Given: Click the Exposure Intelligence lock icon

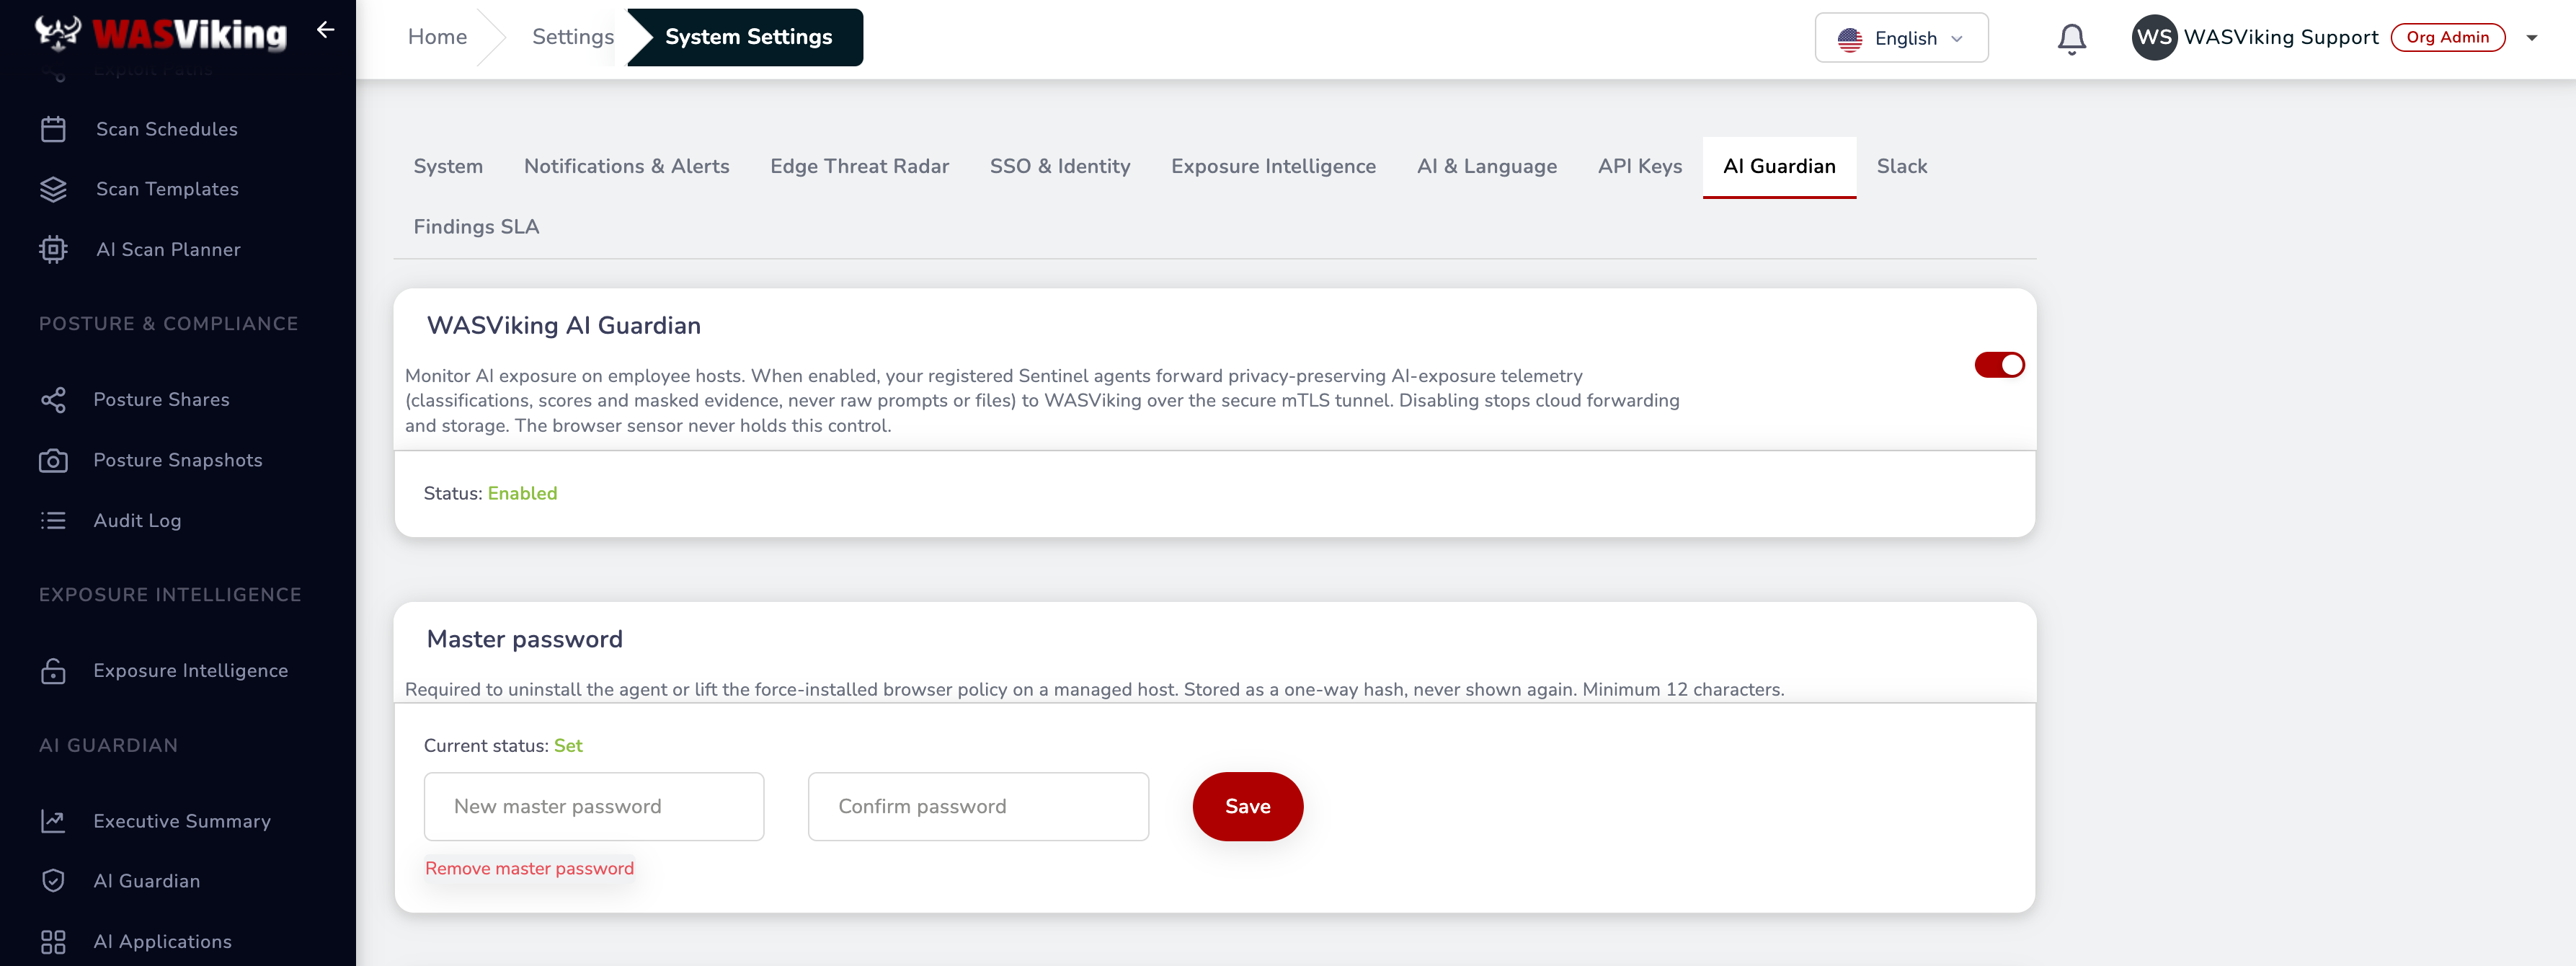Looking at the screenshot, I should pyautogui.click(x=53, y=670).
